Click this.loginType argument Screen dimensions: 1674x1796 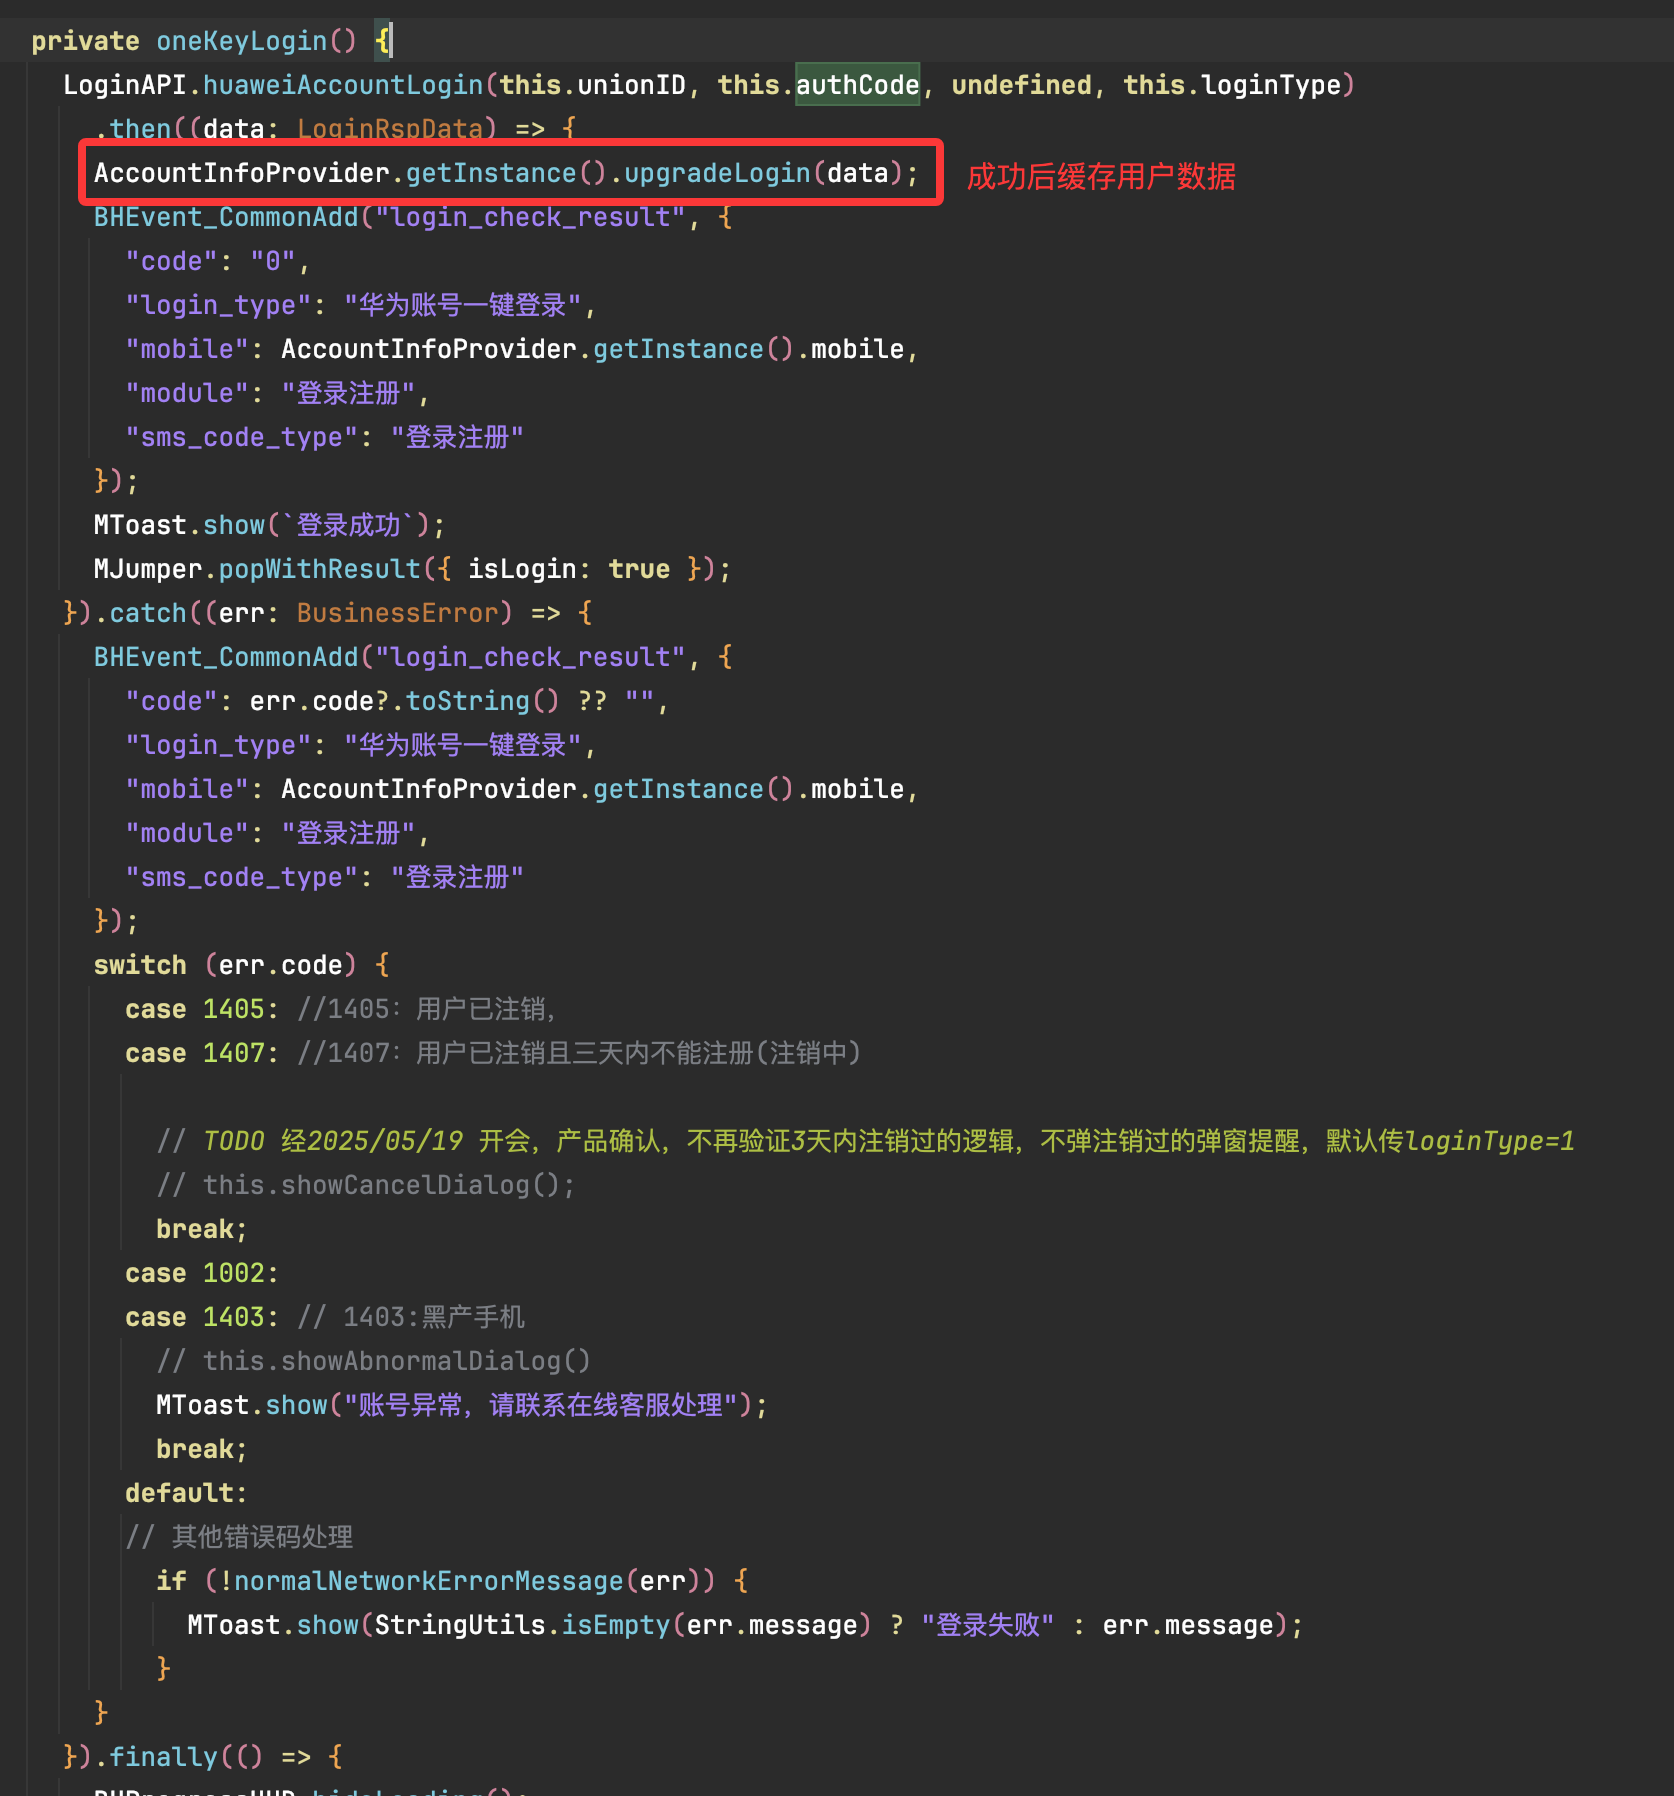pyautogui.click(x=1232, y=85)
